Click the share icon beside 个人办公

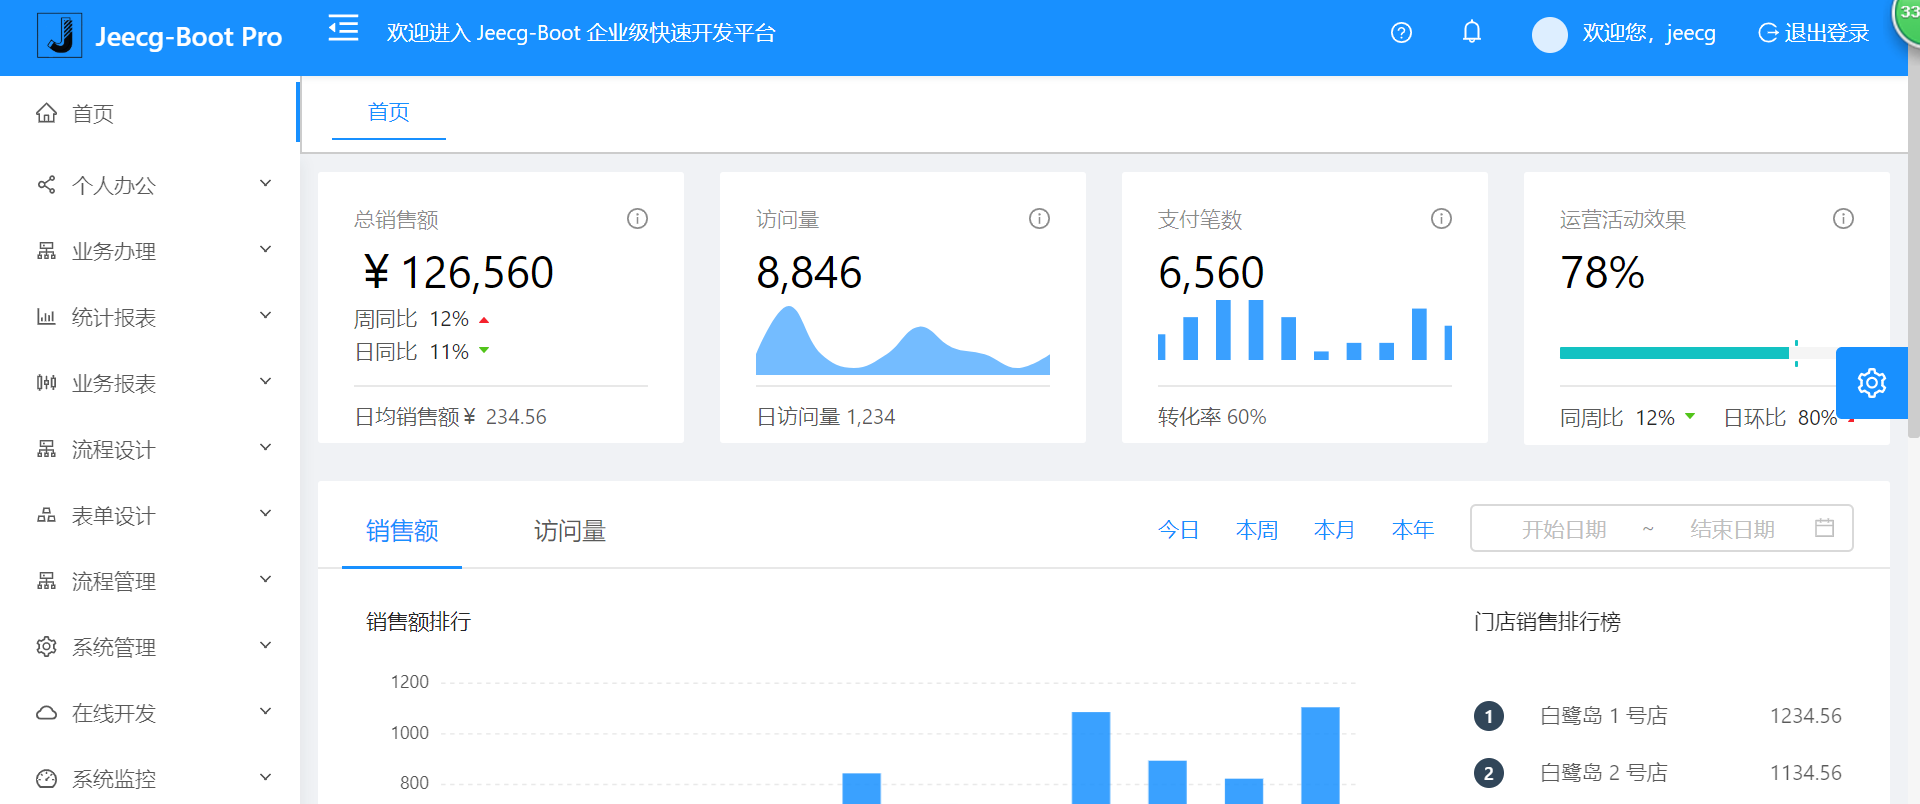click(x=46, y=185)
